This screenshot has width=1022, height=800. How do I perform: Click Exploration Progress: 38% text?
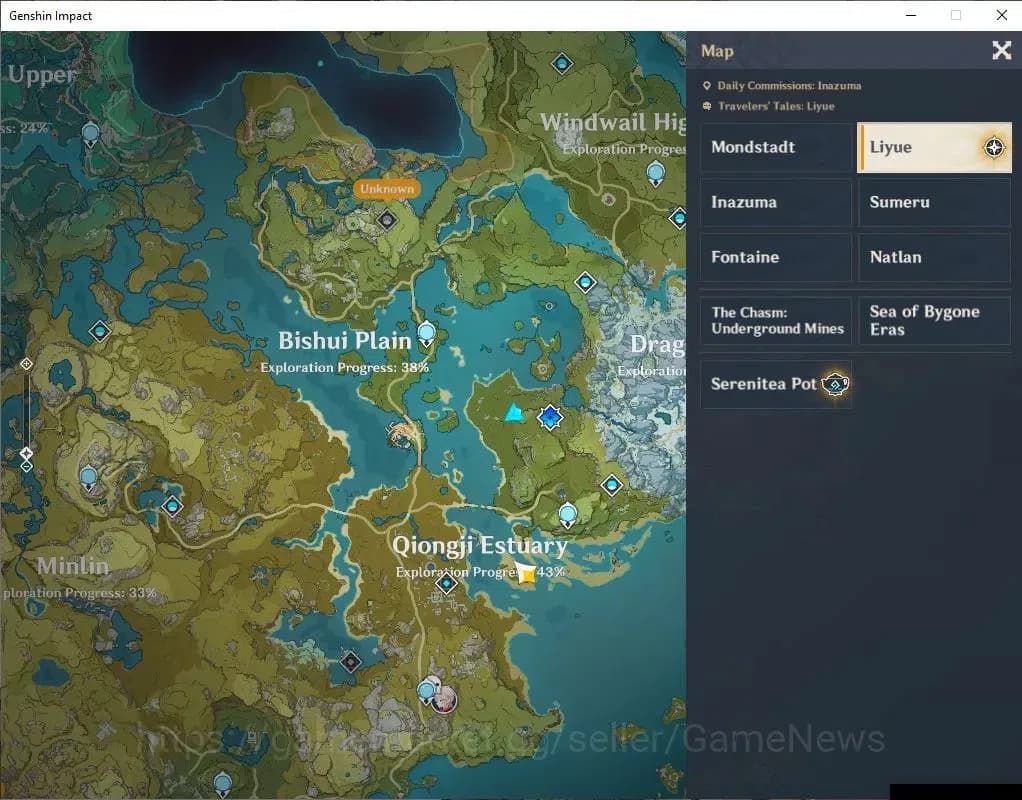coord(344,367)
